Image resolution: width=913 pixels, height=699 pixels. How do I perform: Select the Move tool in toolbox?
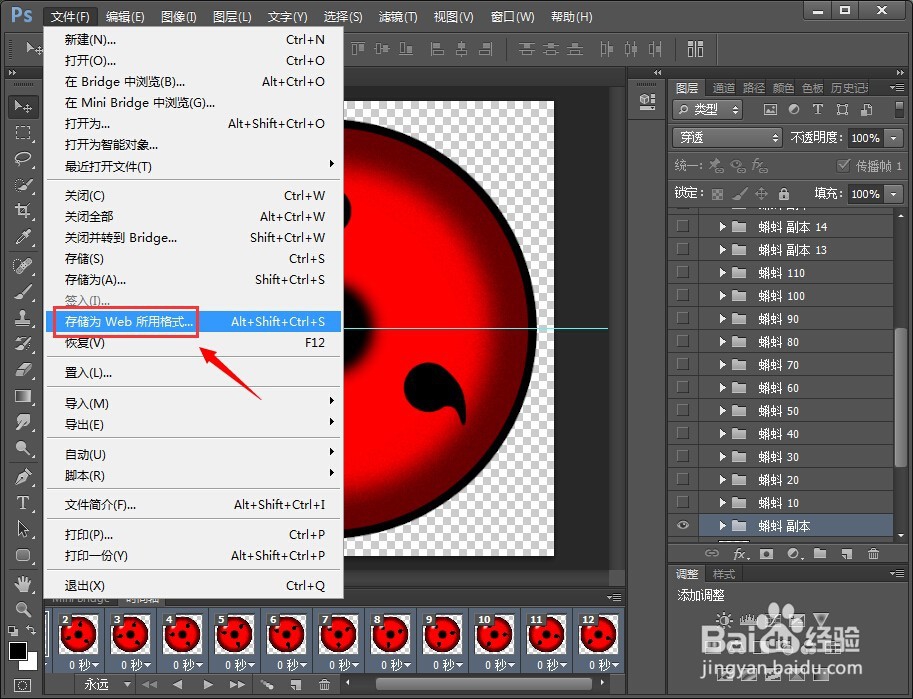pyautogui.click(x=23, y=106)
